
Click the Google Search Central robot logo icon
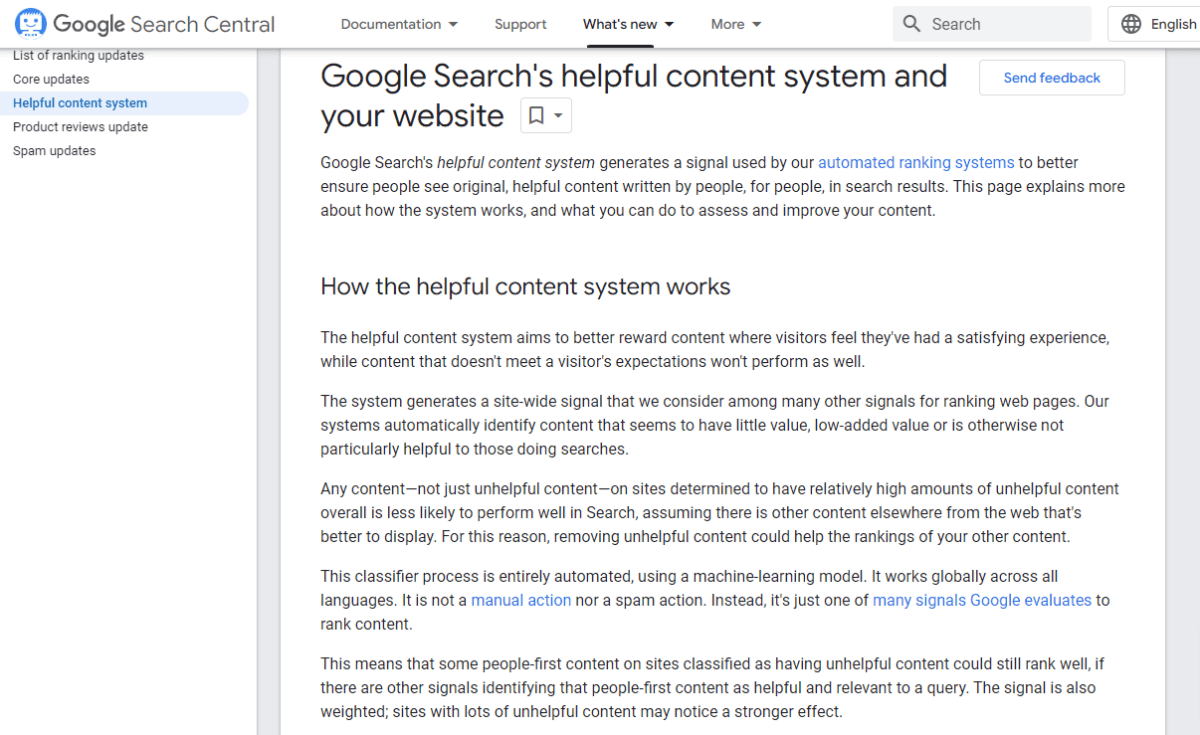(x=29, y=22)
